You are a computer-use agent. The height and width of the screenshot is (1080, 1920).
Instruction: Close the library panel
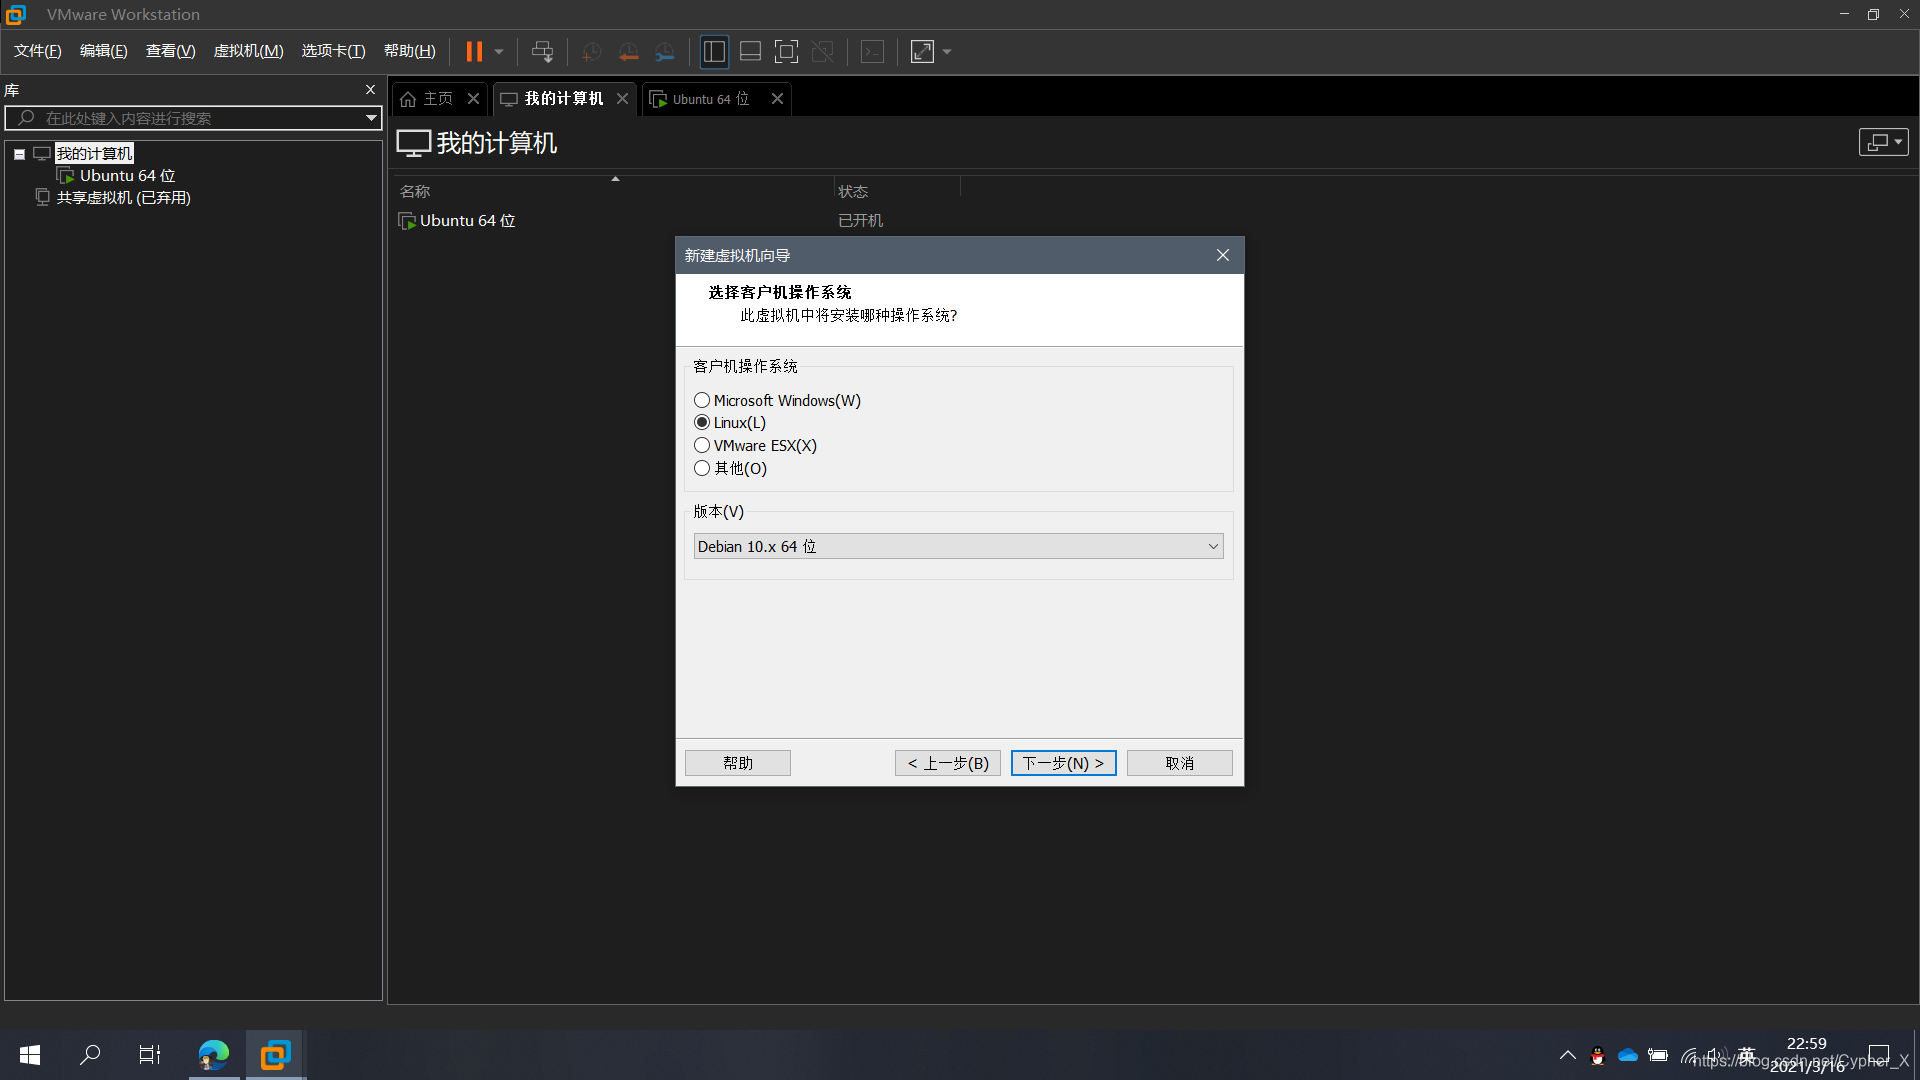[x=370, y=90]
